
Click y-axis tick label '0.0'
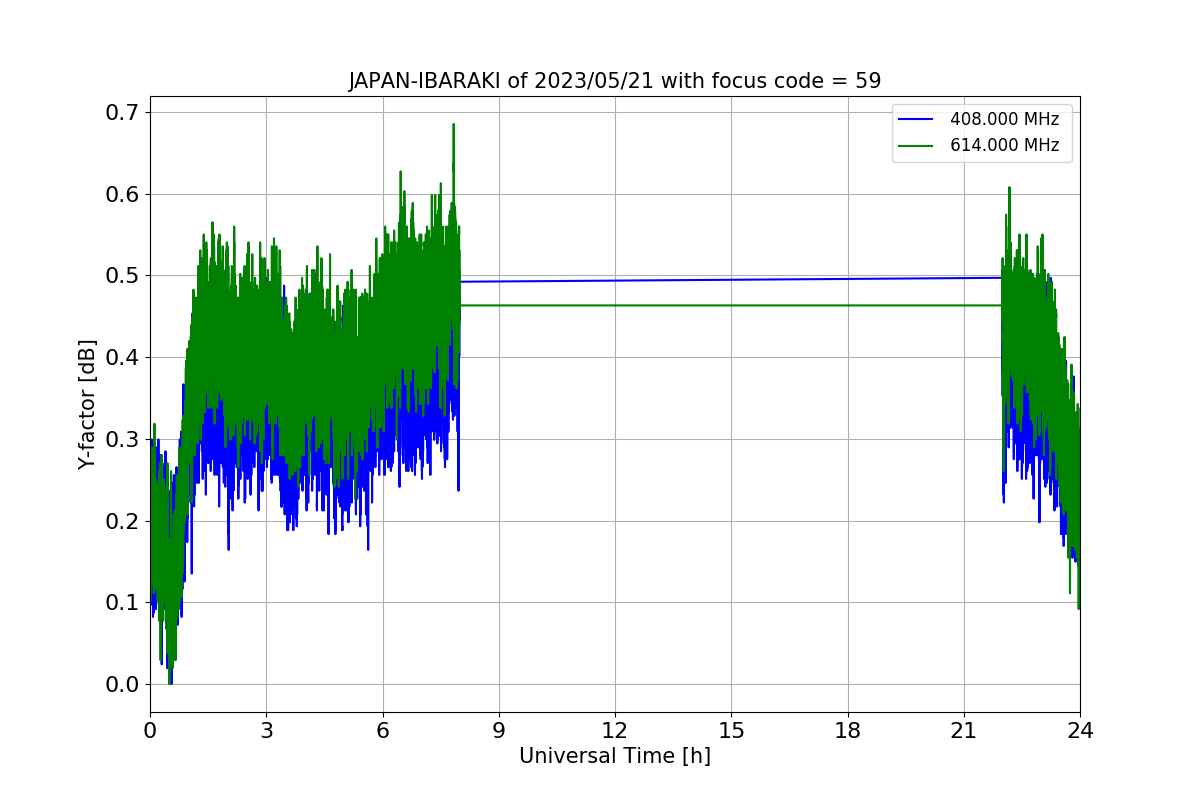(x=123, y=685)
